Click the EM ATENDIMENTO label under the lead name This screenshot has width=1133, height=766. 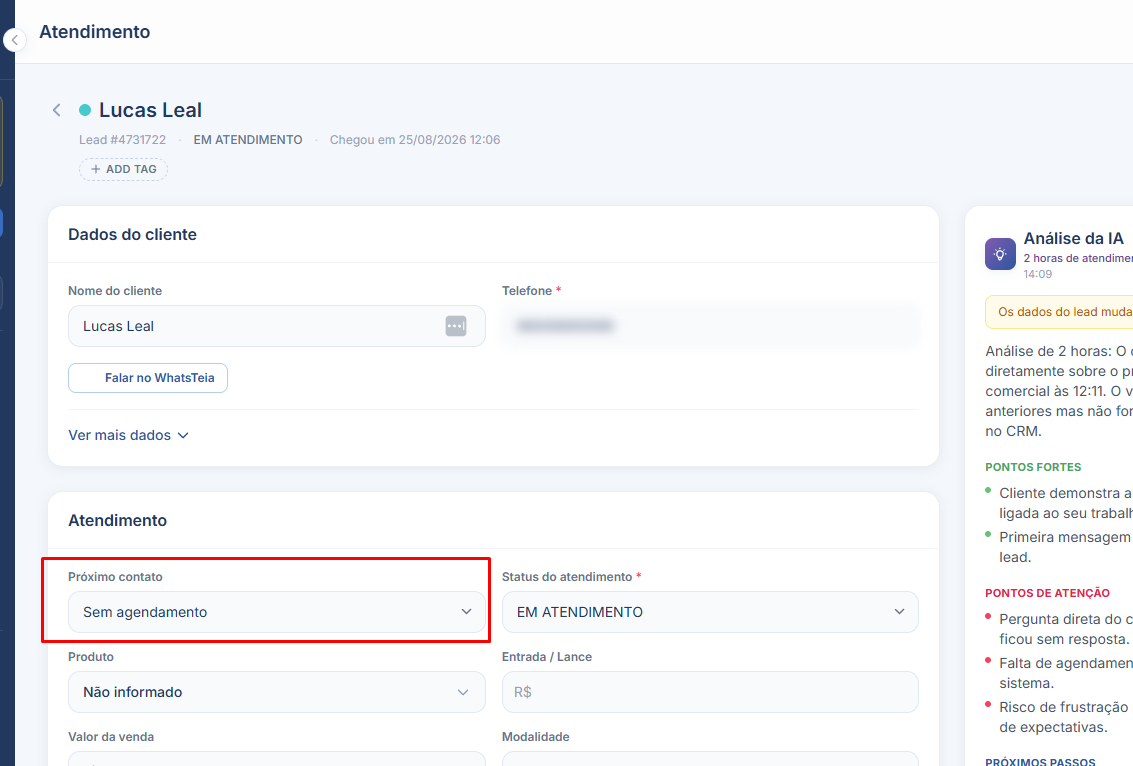tap(248, 139)
